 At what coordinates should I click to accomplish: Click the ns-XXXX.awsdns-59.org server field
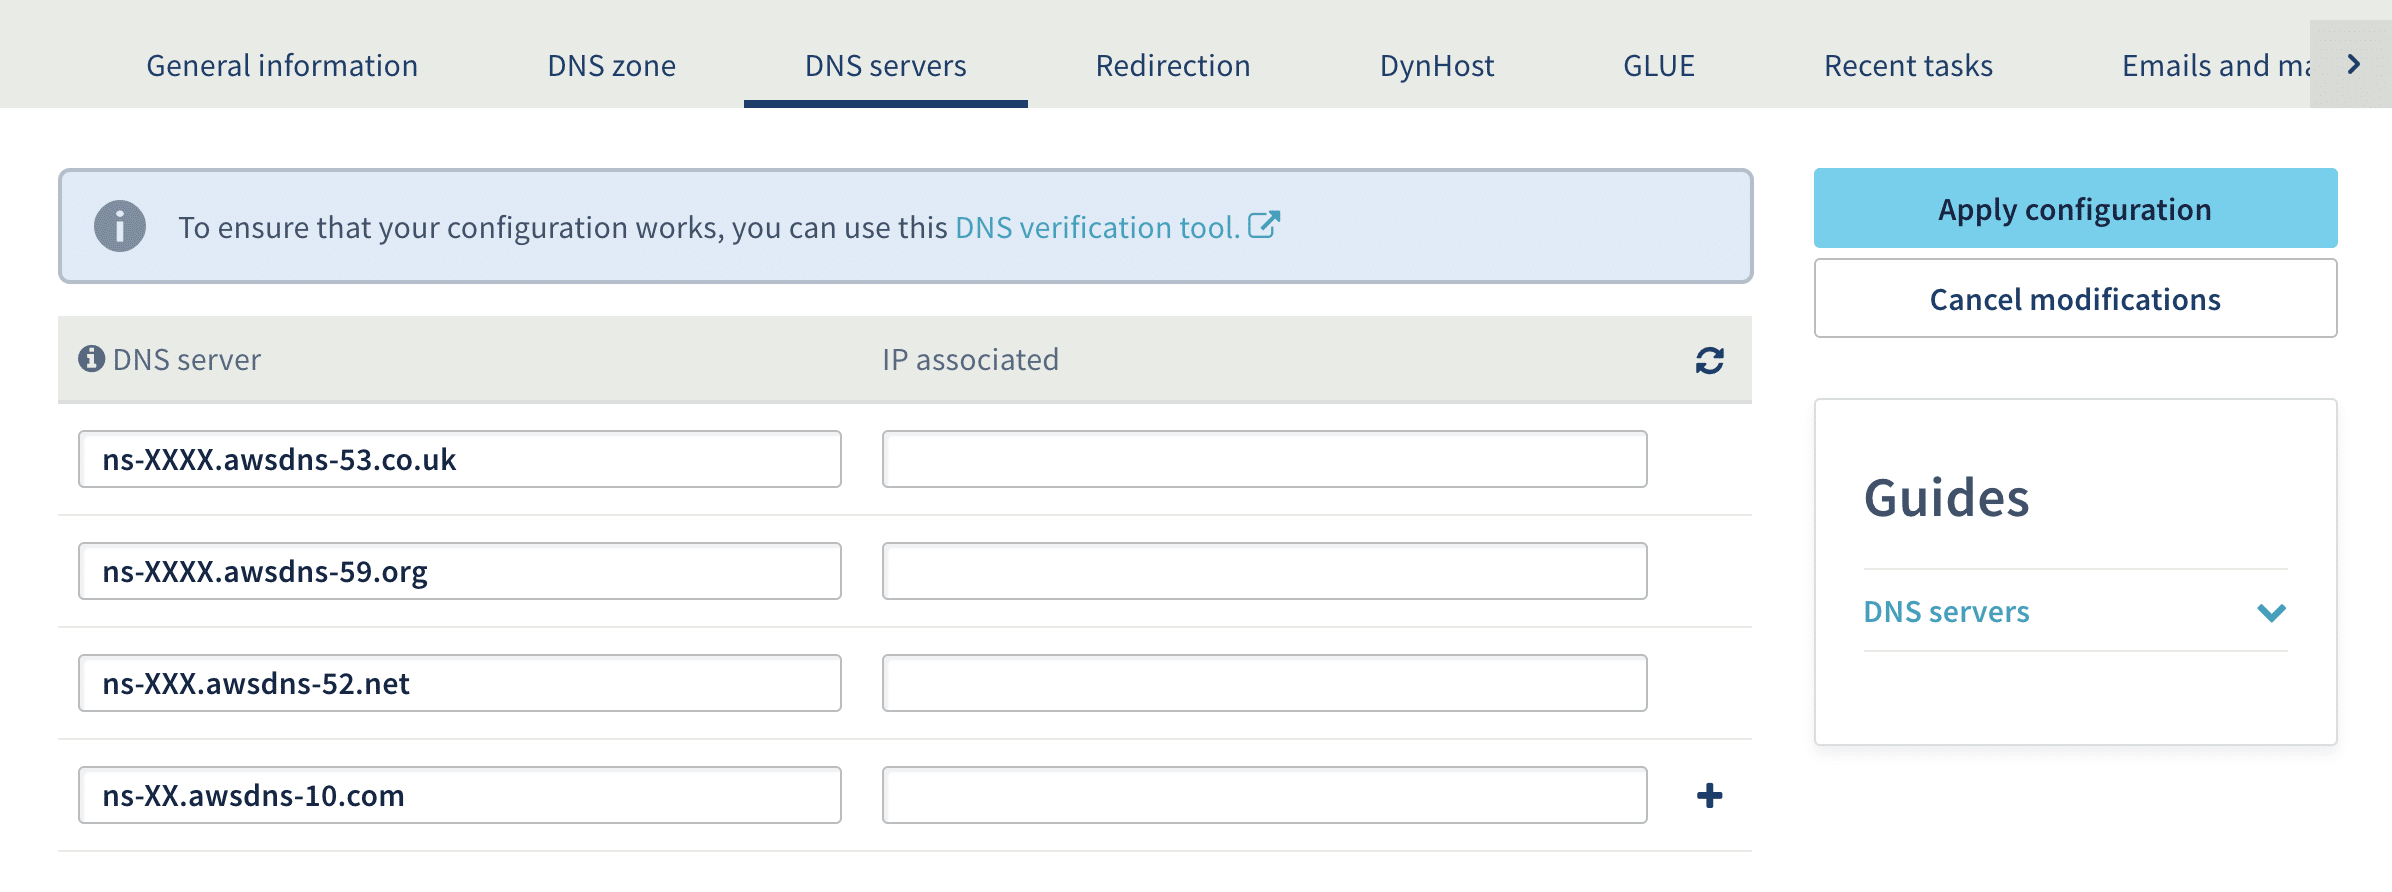[x=460, y=571]
